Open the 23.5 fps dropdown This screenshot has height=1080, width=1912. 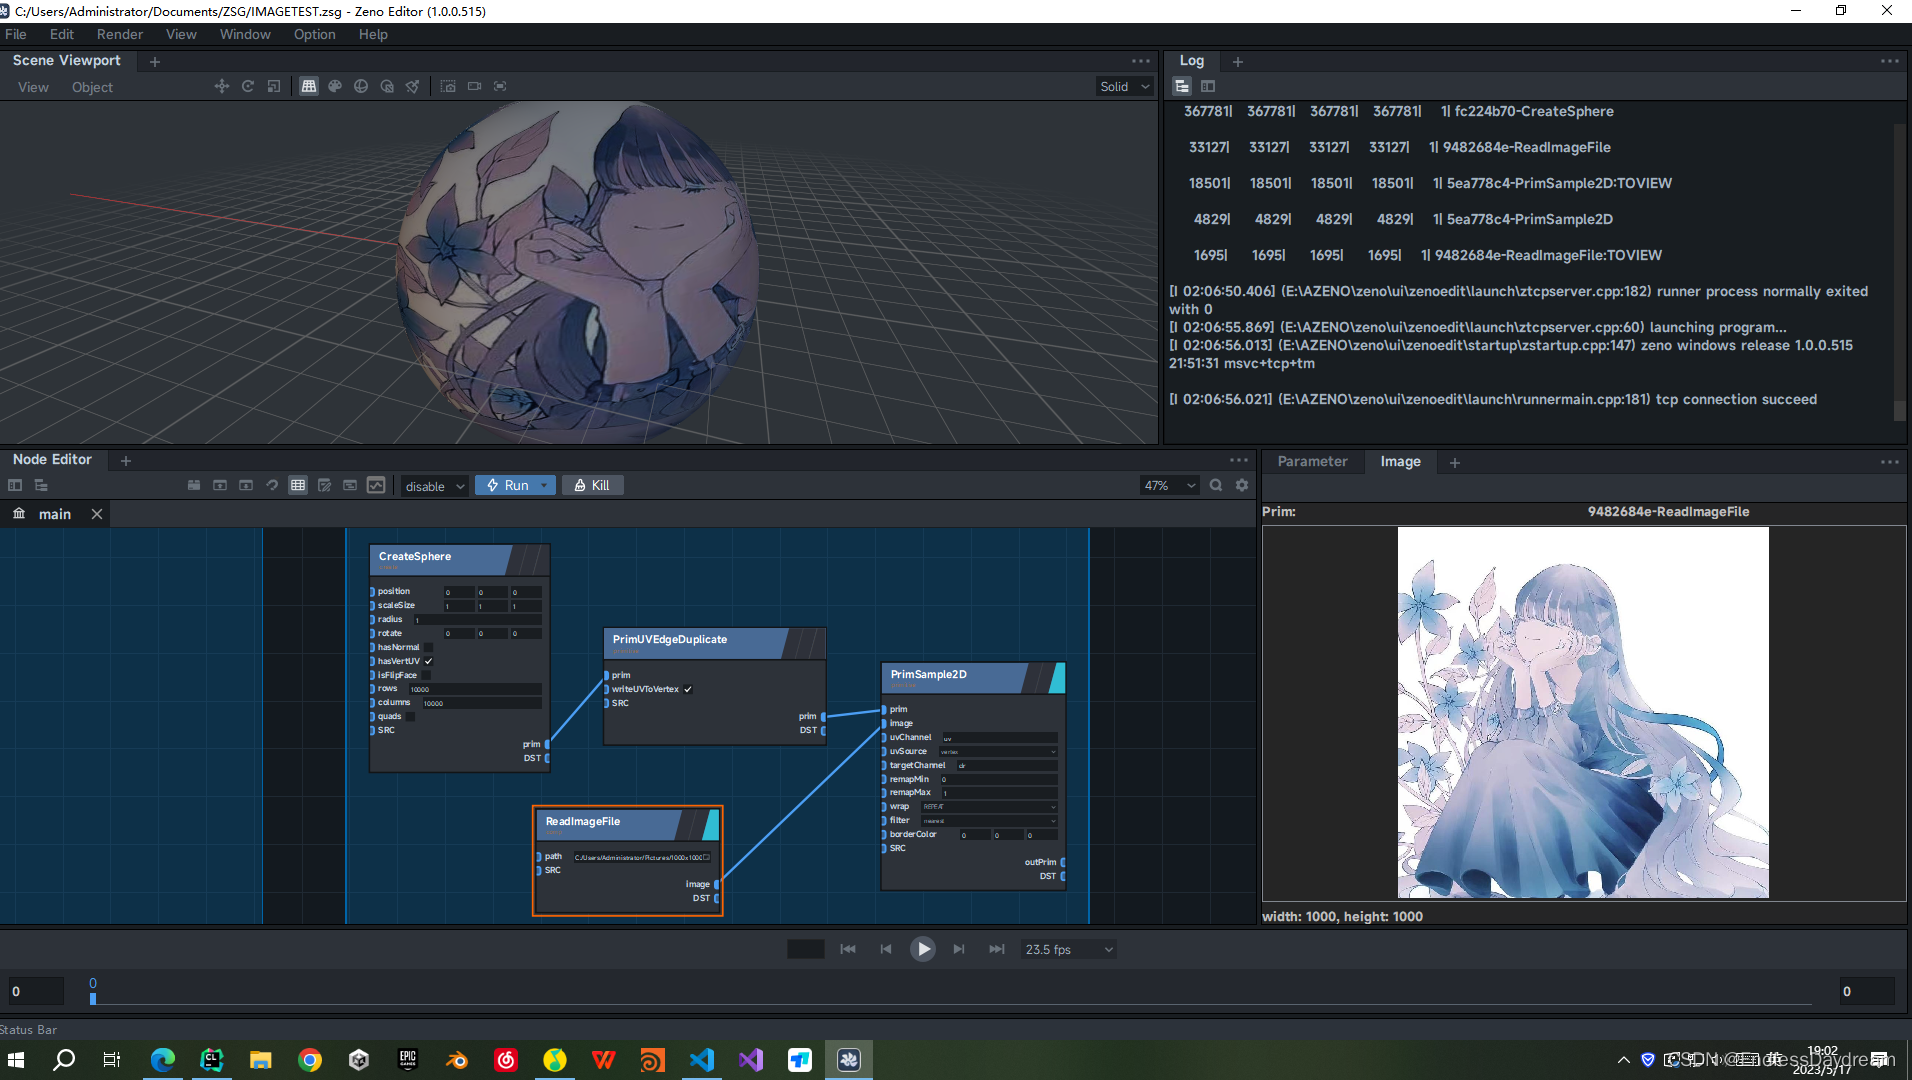[1068, 949]
